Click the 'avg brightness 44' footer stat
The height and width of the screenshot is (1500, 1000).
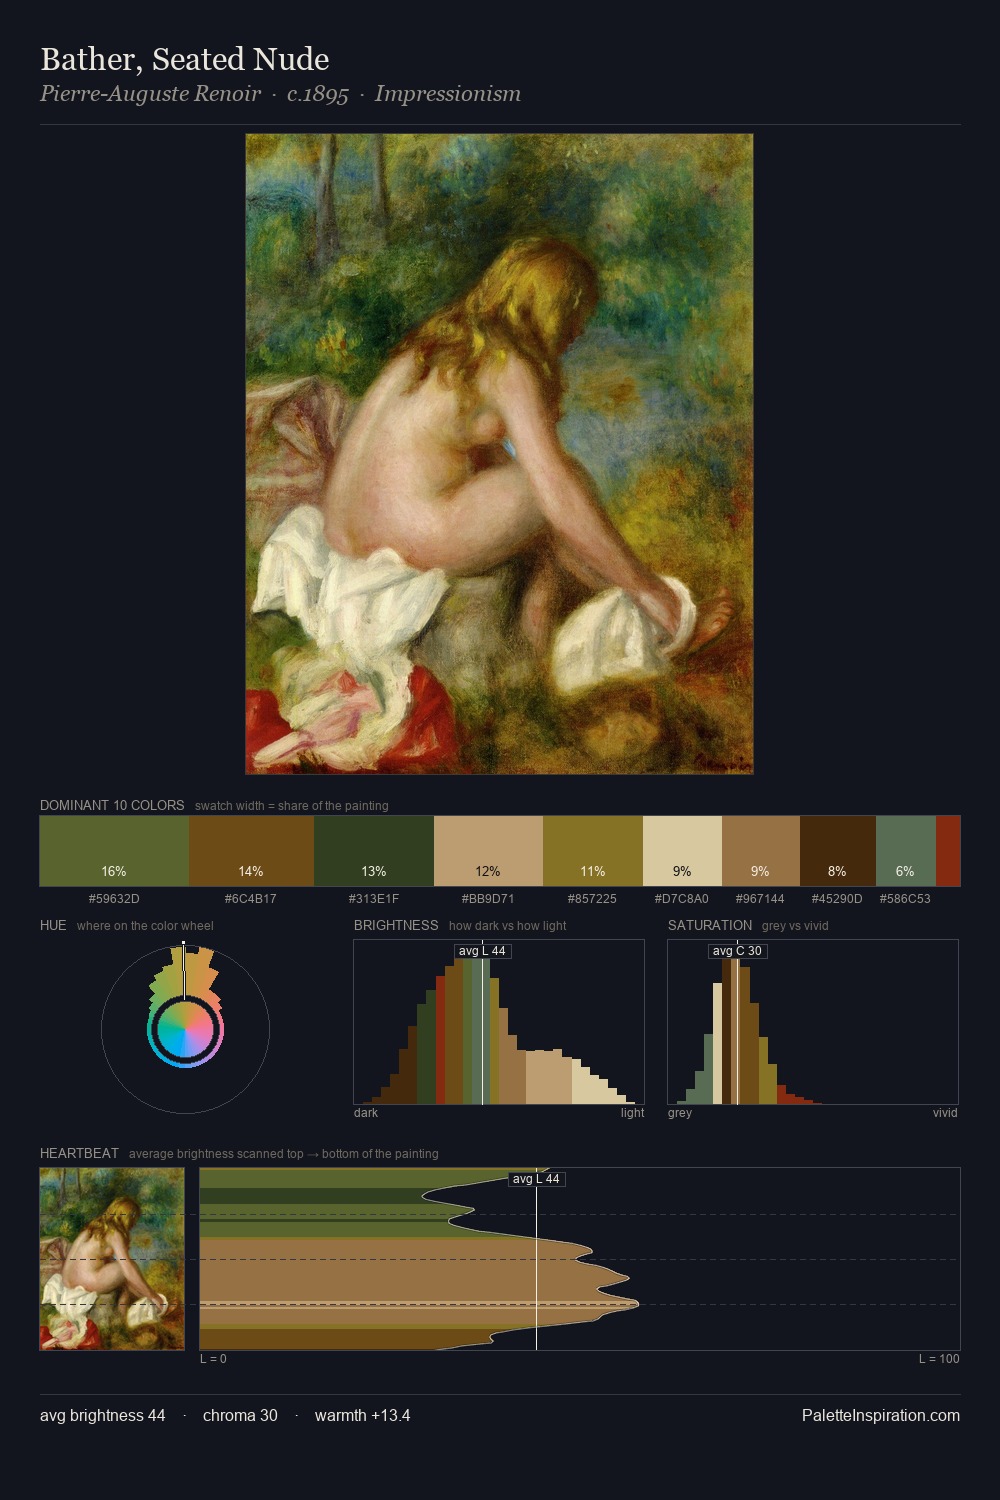click(103, 1416)
